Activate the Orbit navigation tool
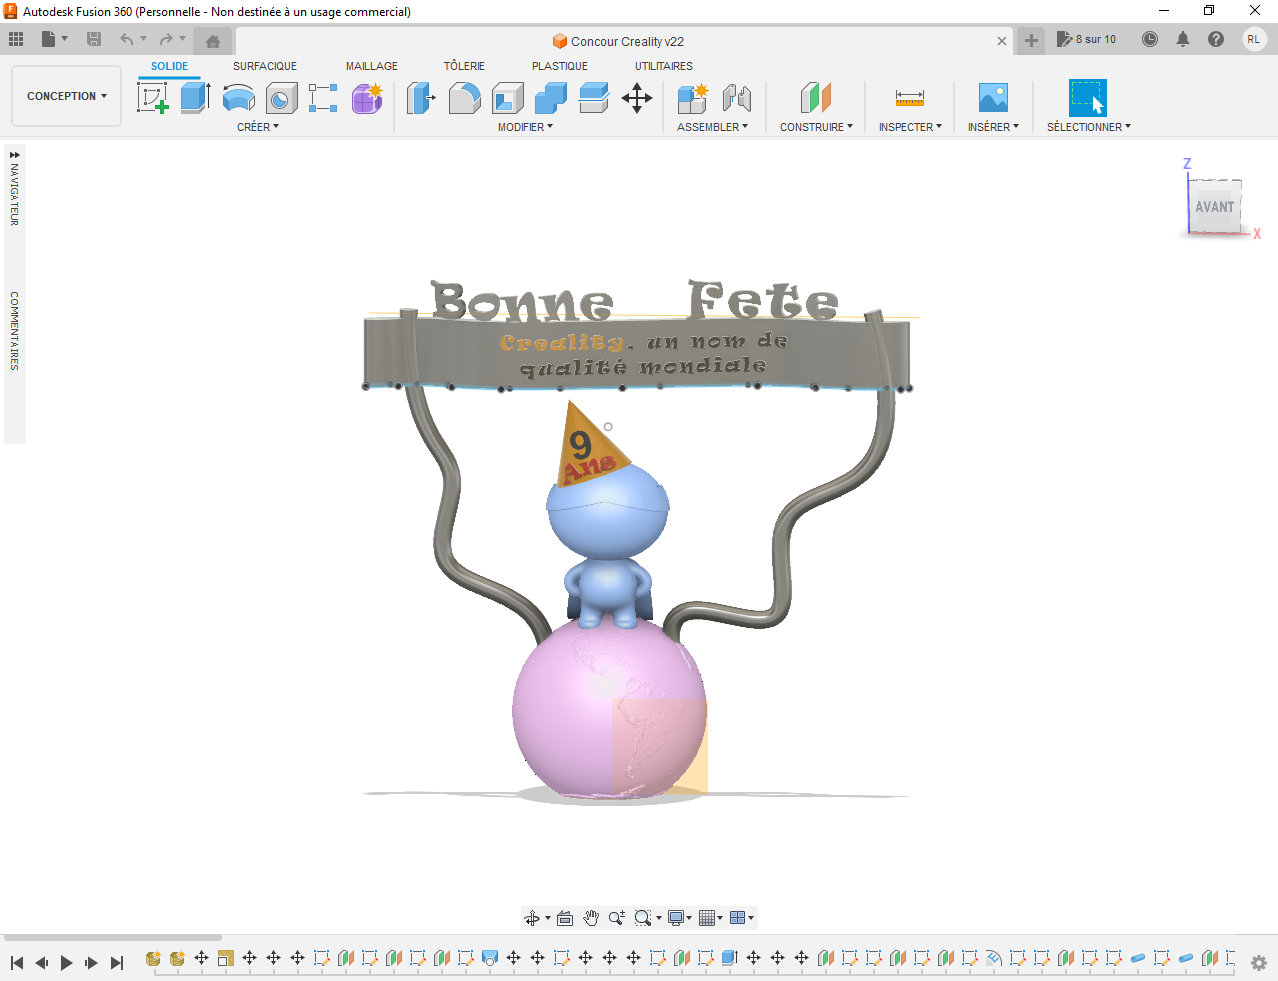This screenshot has width=1278, height=981. [x=532, y=918]
